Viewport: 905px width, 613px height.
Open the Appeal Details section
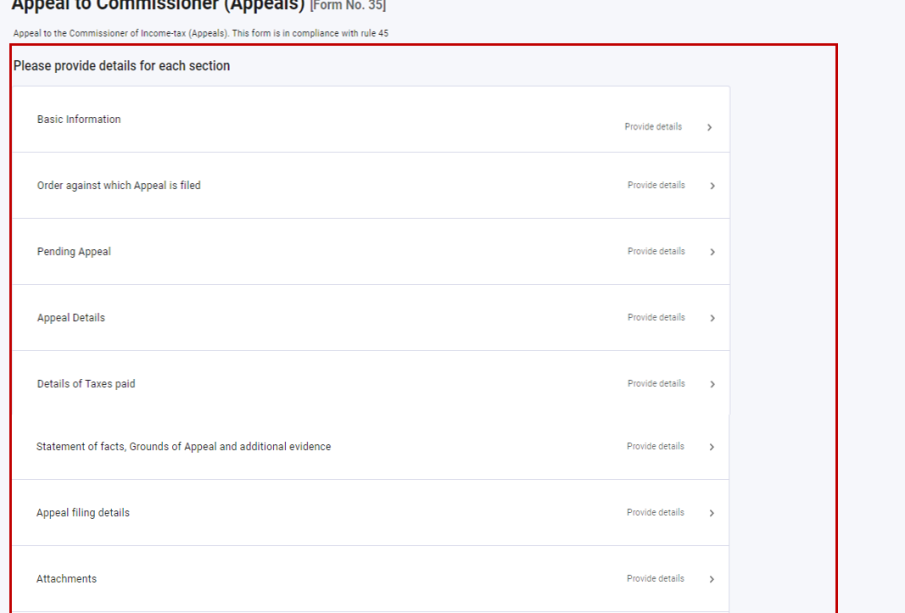pos(371,317)
